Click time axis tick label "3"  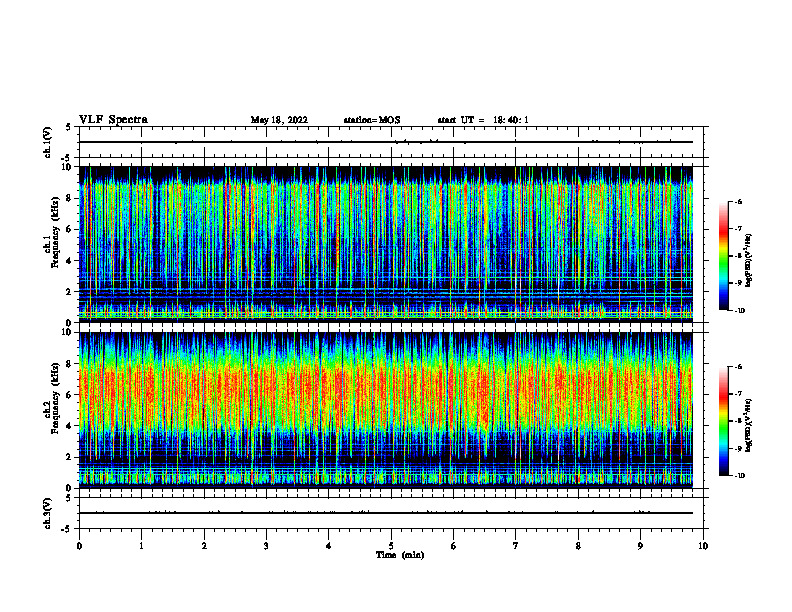coord(266,546)
